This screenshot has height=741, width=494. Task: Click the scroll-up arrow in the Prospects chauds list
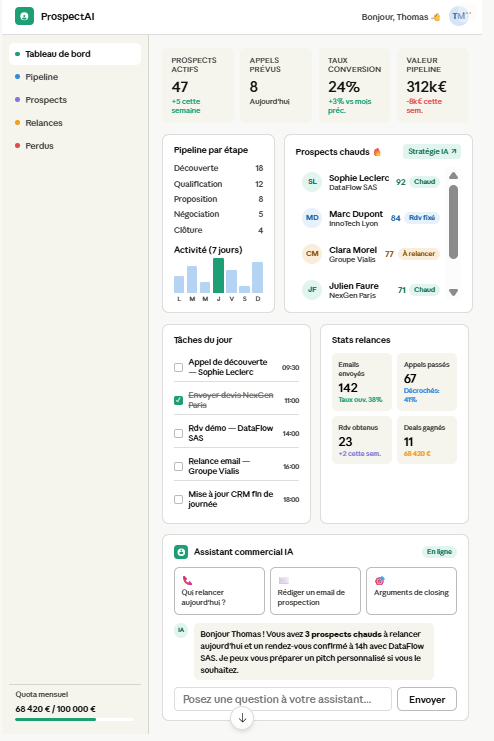coord(453,176)
